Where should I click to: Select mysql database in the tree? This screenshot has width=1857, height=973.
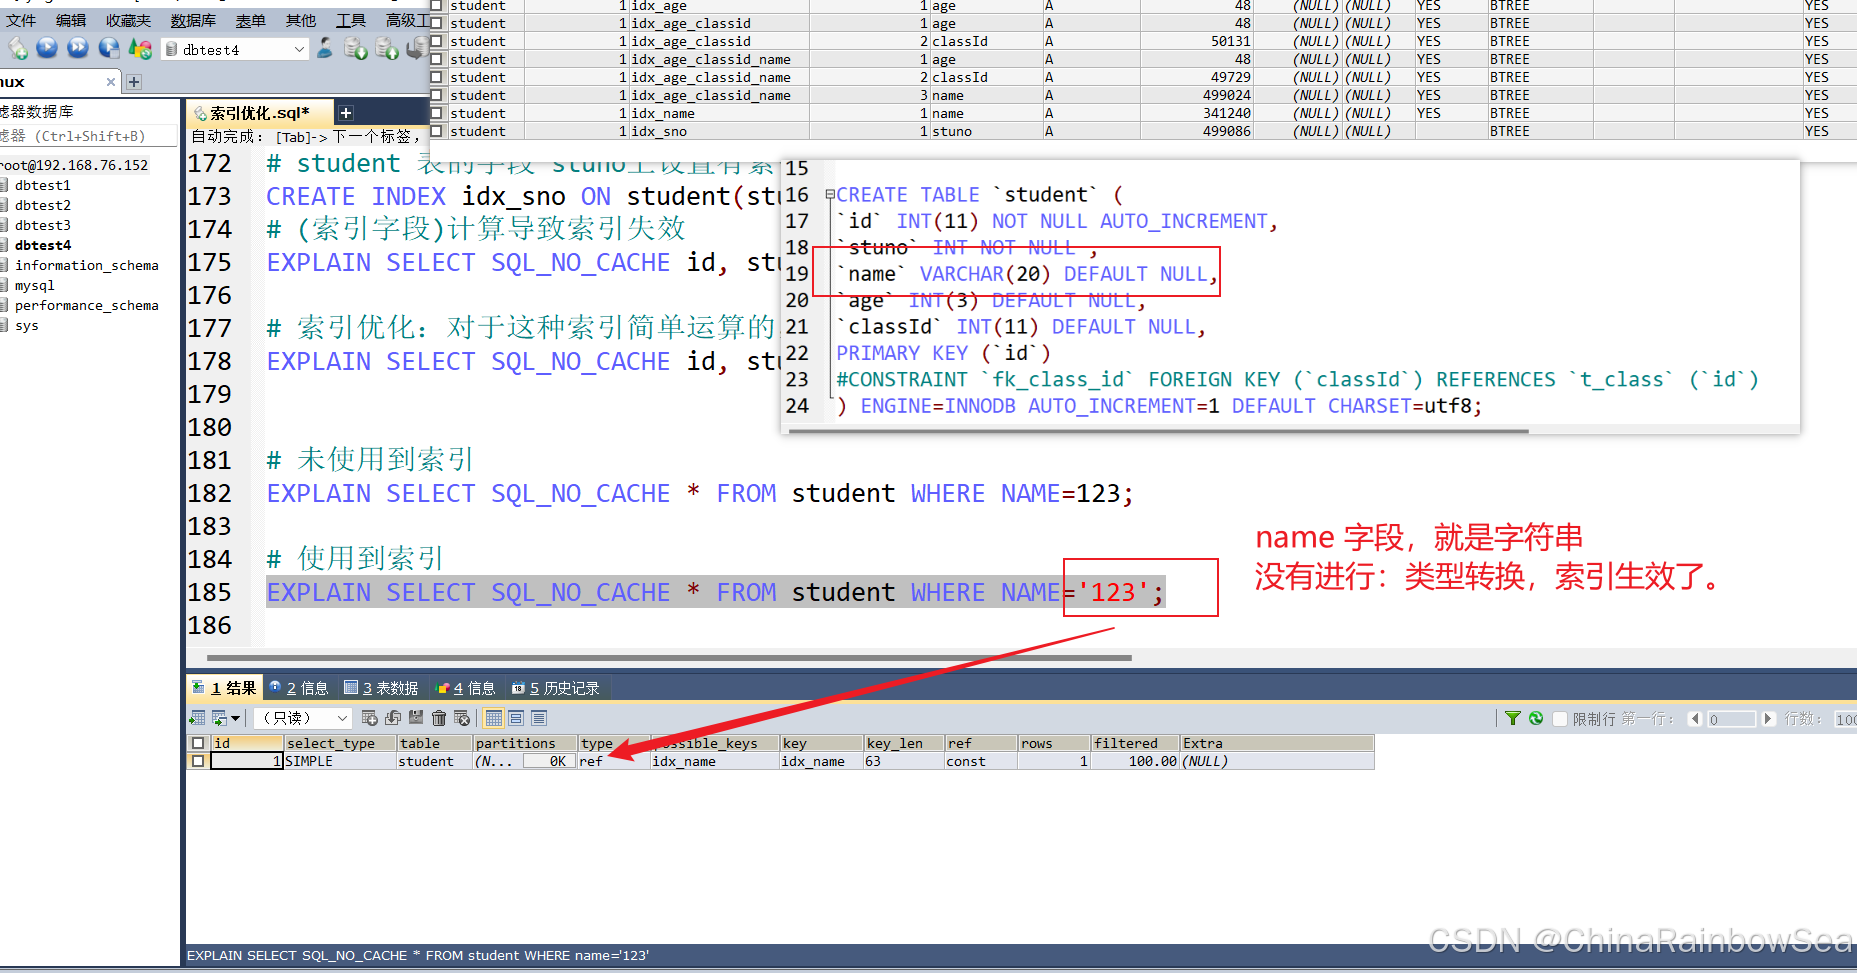(34, 285)
